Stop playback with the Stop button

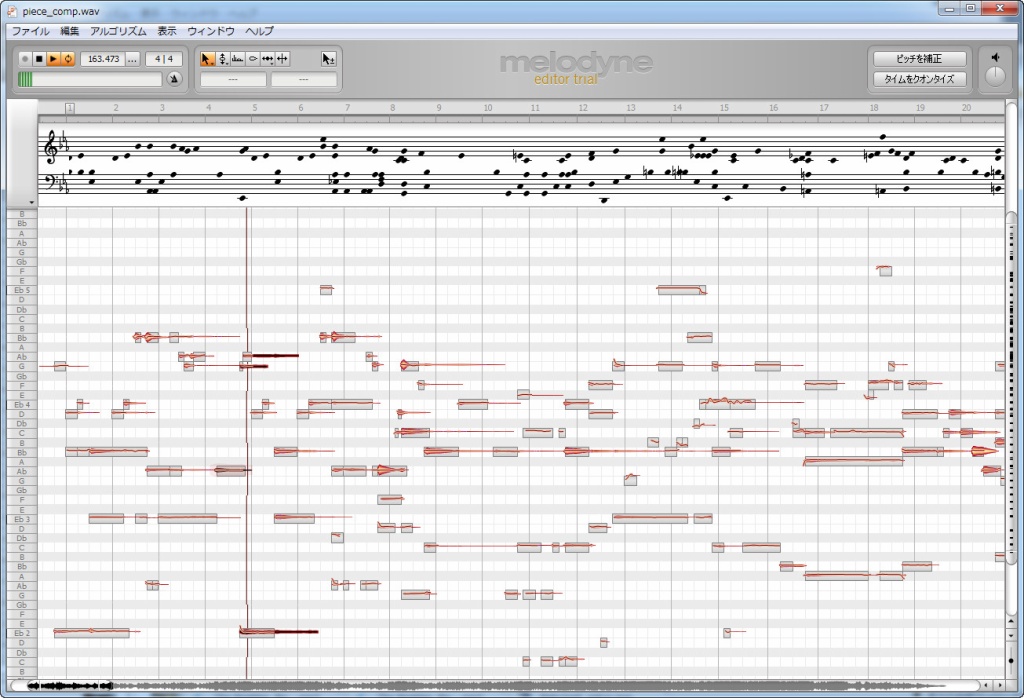pos(39,59)
